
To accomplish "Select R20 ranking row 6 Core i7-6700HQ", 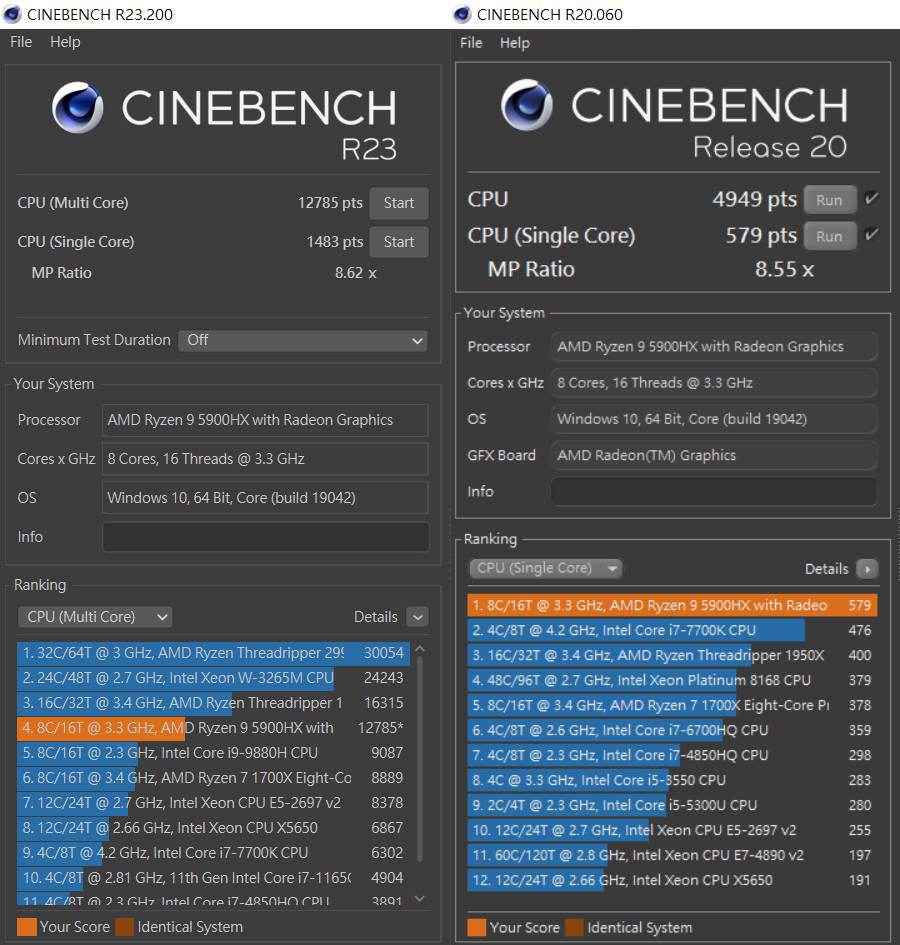I will pyautogui.click(x=672, y=730).
